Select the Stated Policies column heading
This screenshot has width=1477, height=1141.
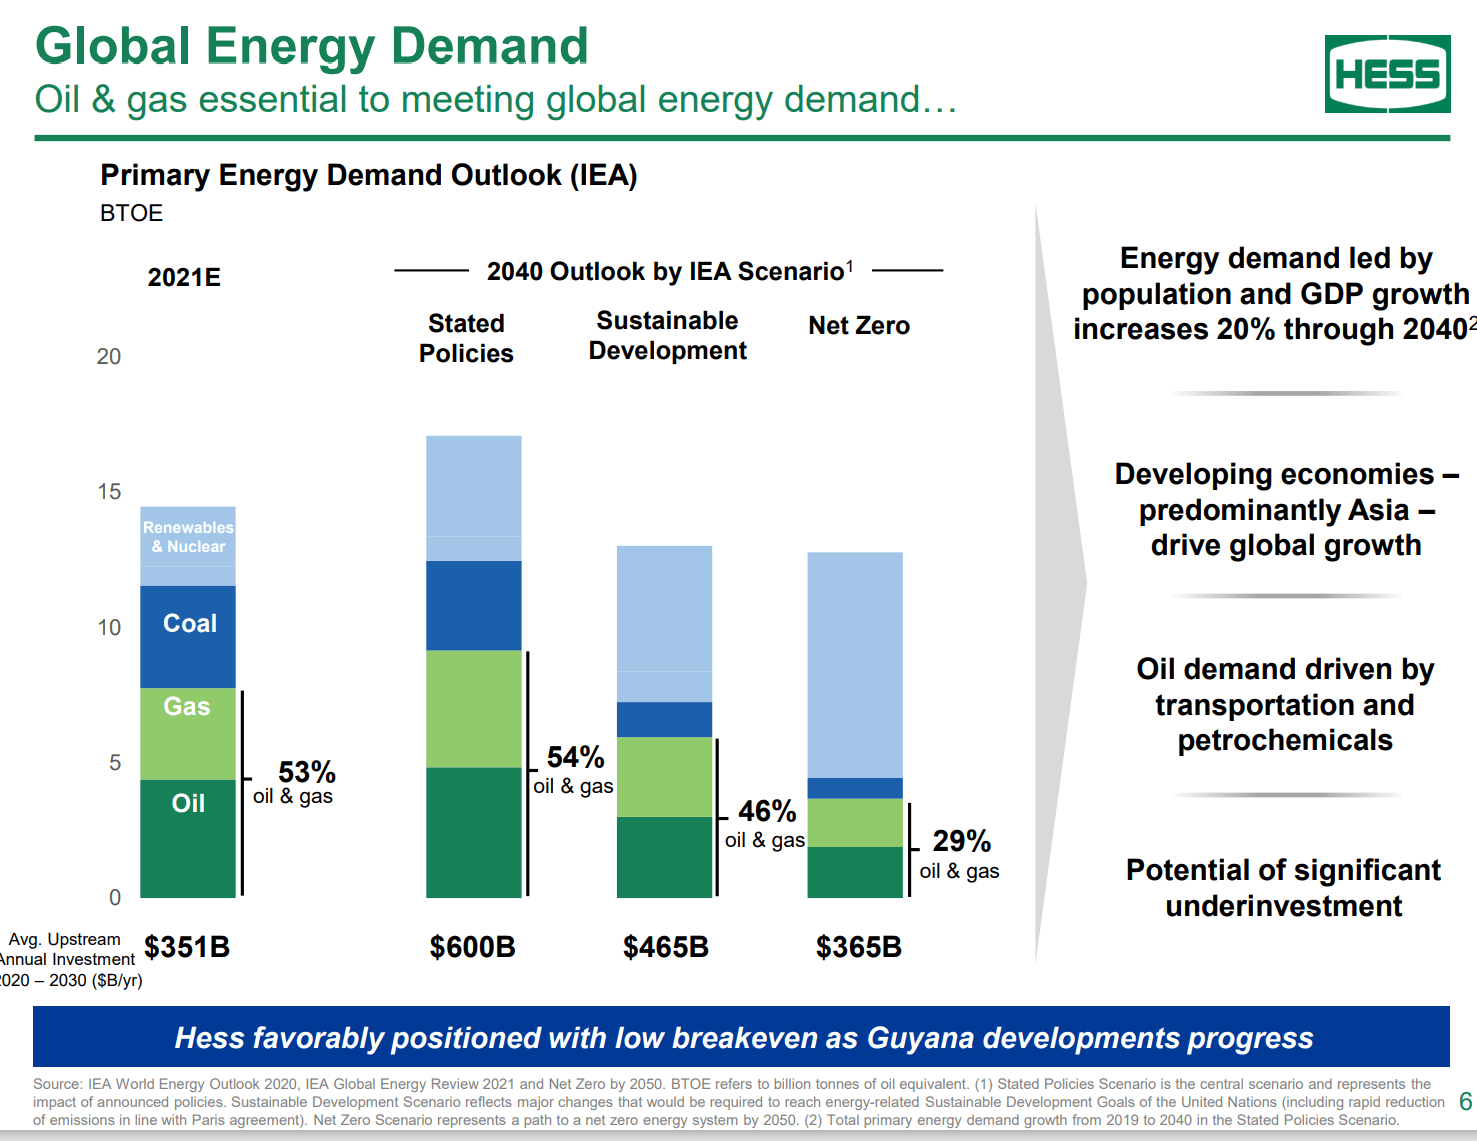[x=466, y=337]
